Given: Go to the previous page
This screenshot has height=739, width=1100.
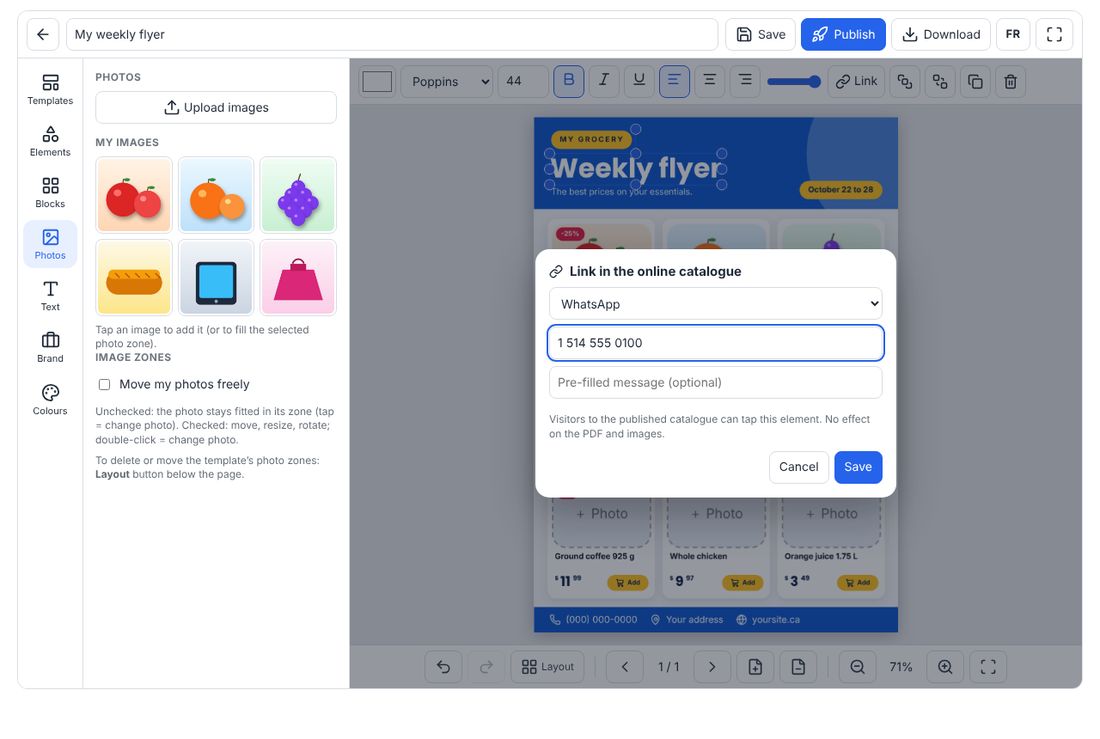Looking at the screenshot, I should pos(624,667).
